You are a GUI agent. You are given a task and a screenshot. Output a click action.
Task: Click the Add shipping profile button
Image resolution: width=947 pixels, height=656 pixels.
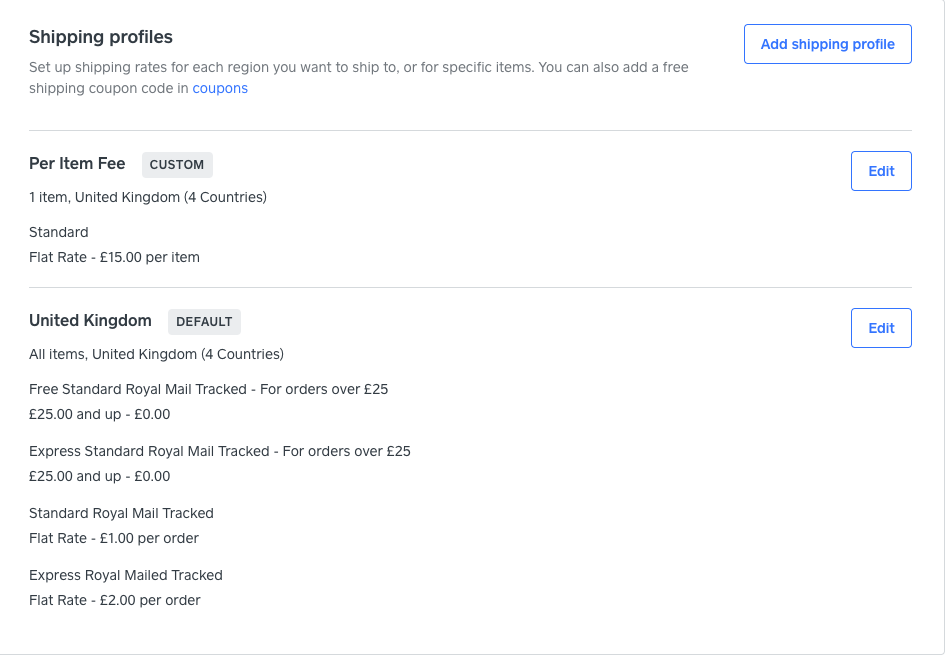pos(827,44)
